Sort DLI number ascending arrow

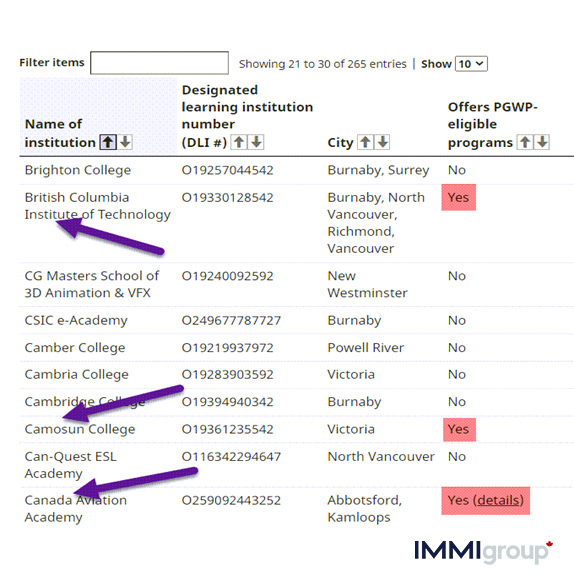point(239,142)
